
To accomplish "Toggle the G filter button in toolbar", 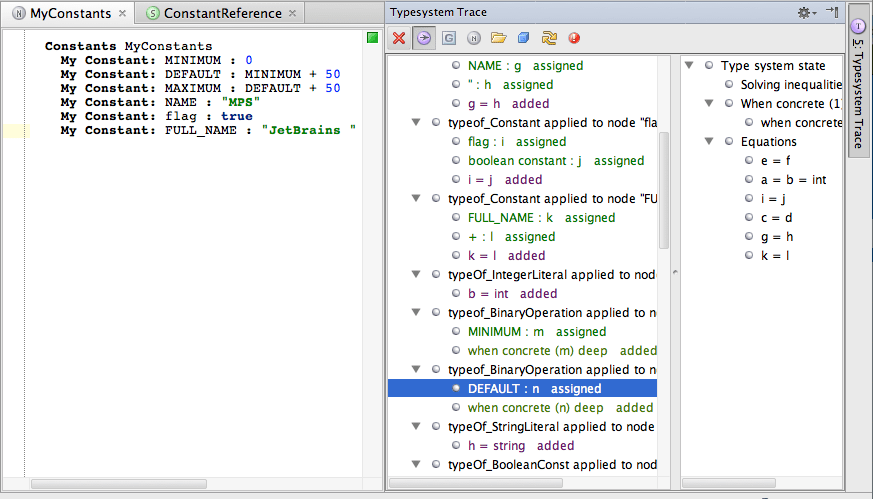I will [x=449, y=39].
